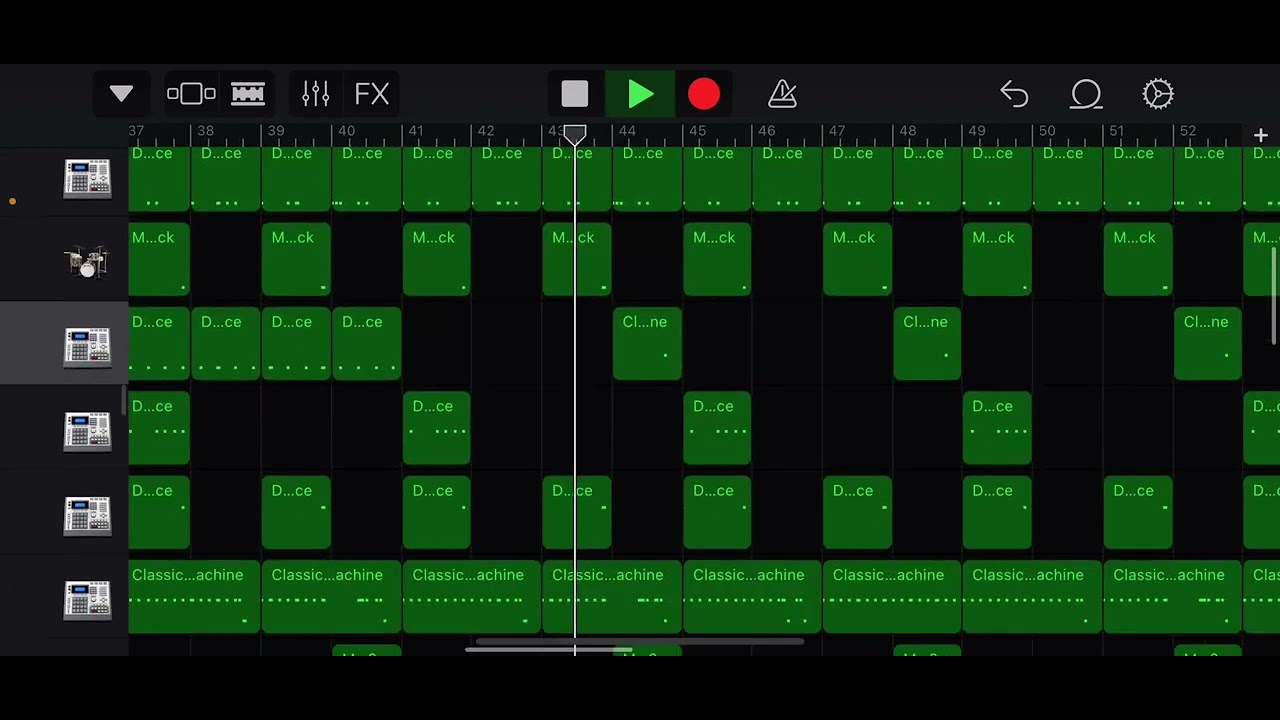
Task: Click the vertical scrollbar at the right edge
Action: coord(1274,296)
